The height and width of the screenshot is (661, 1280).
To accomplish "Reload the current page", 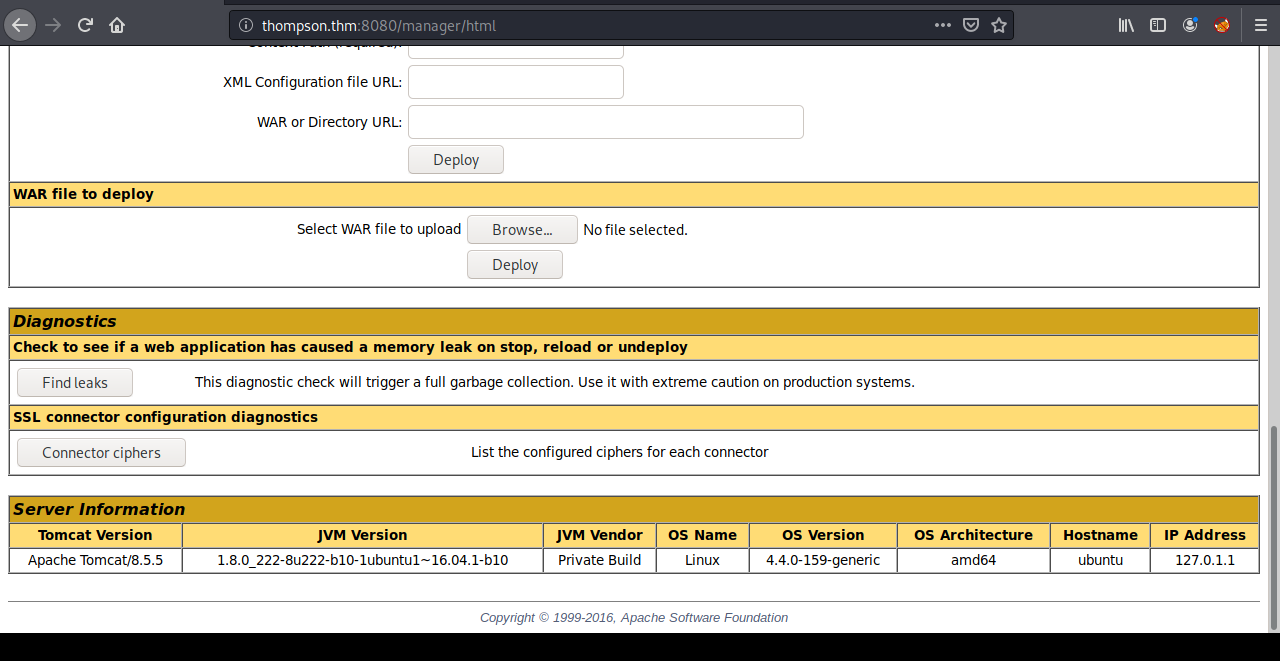I will coord(86,25).
